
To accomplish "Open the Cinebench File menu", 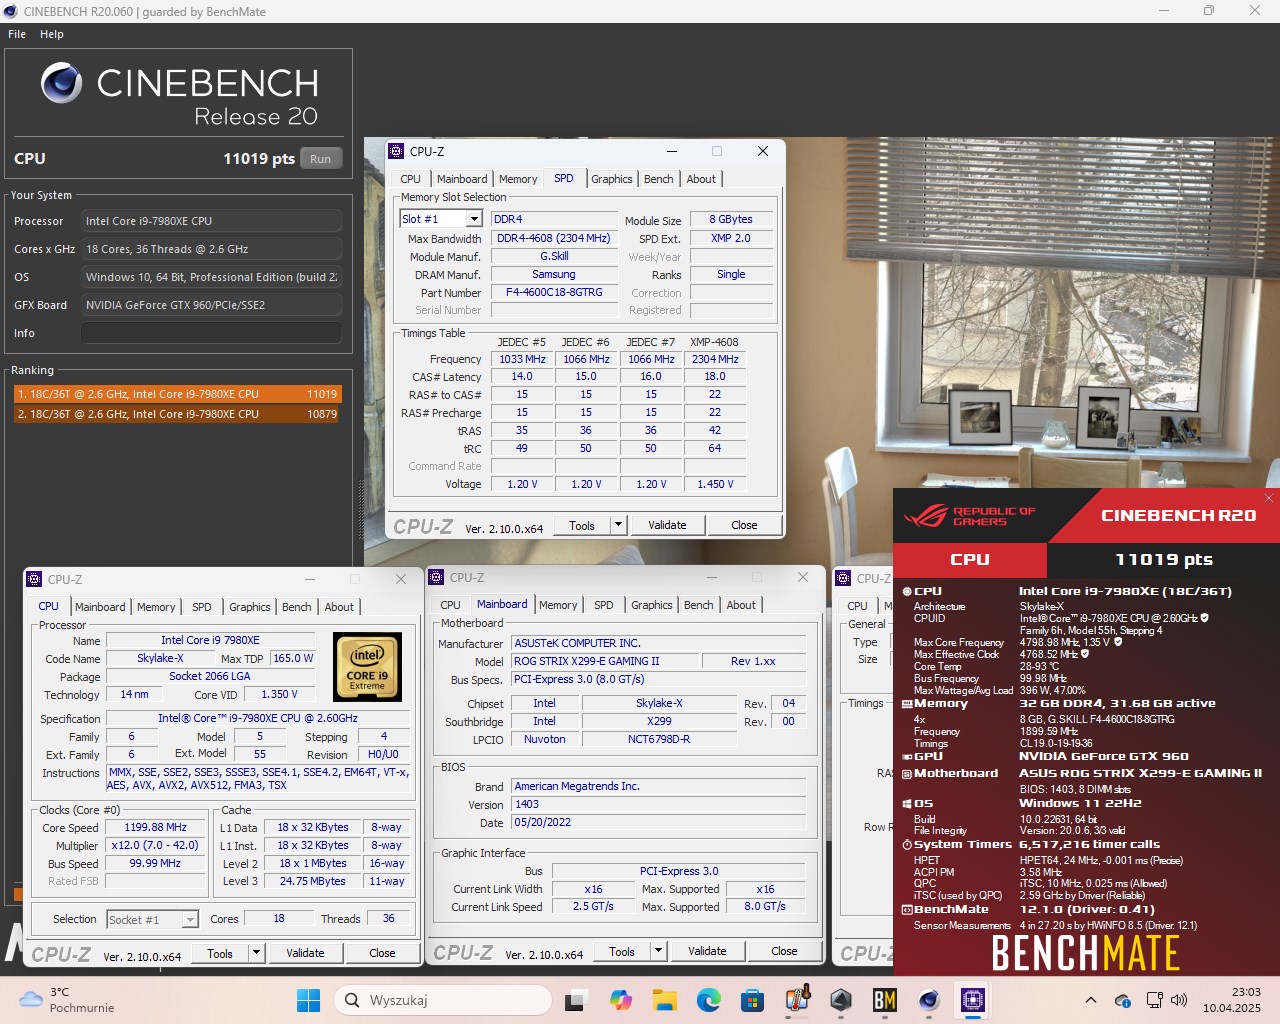I will 17,34.
